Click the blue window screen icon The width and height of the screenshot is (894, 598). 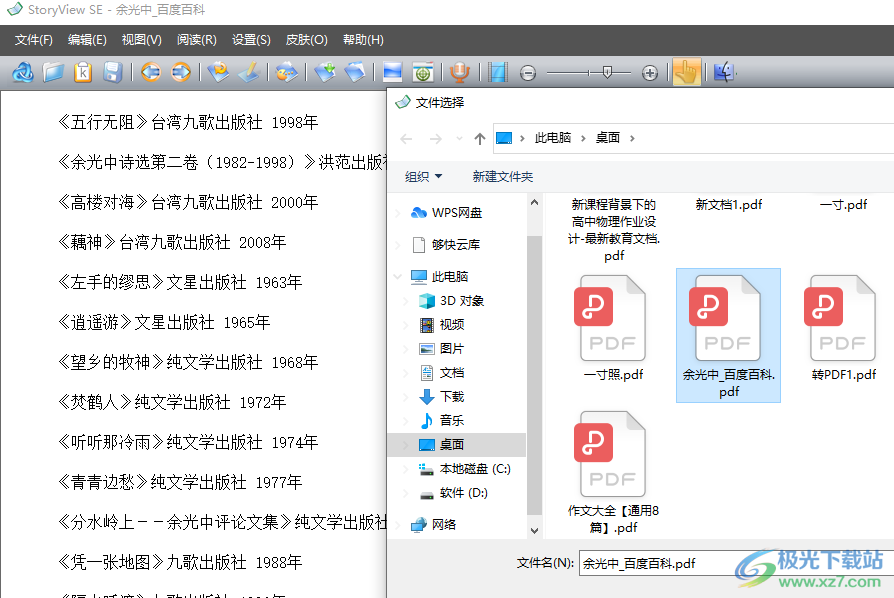(392, 72)
